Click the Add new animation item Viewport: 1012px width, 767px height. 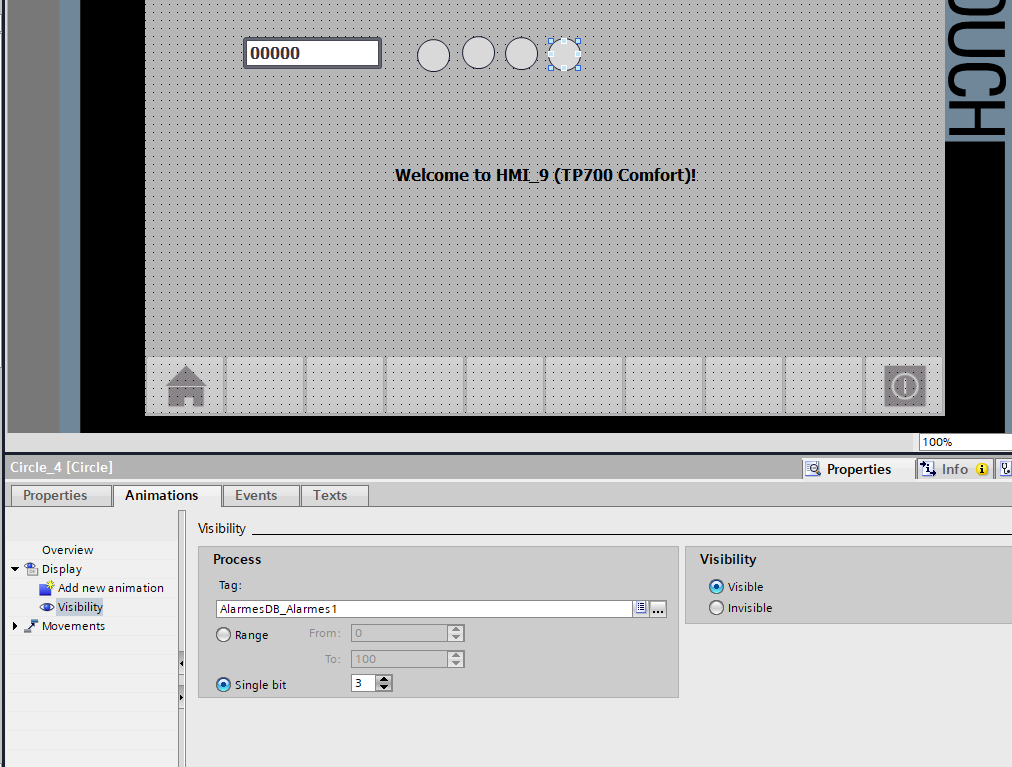coord(110,588)
